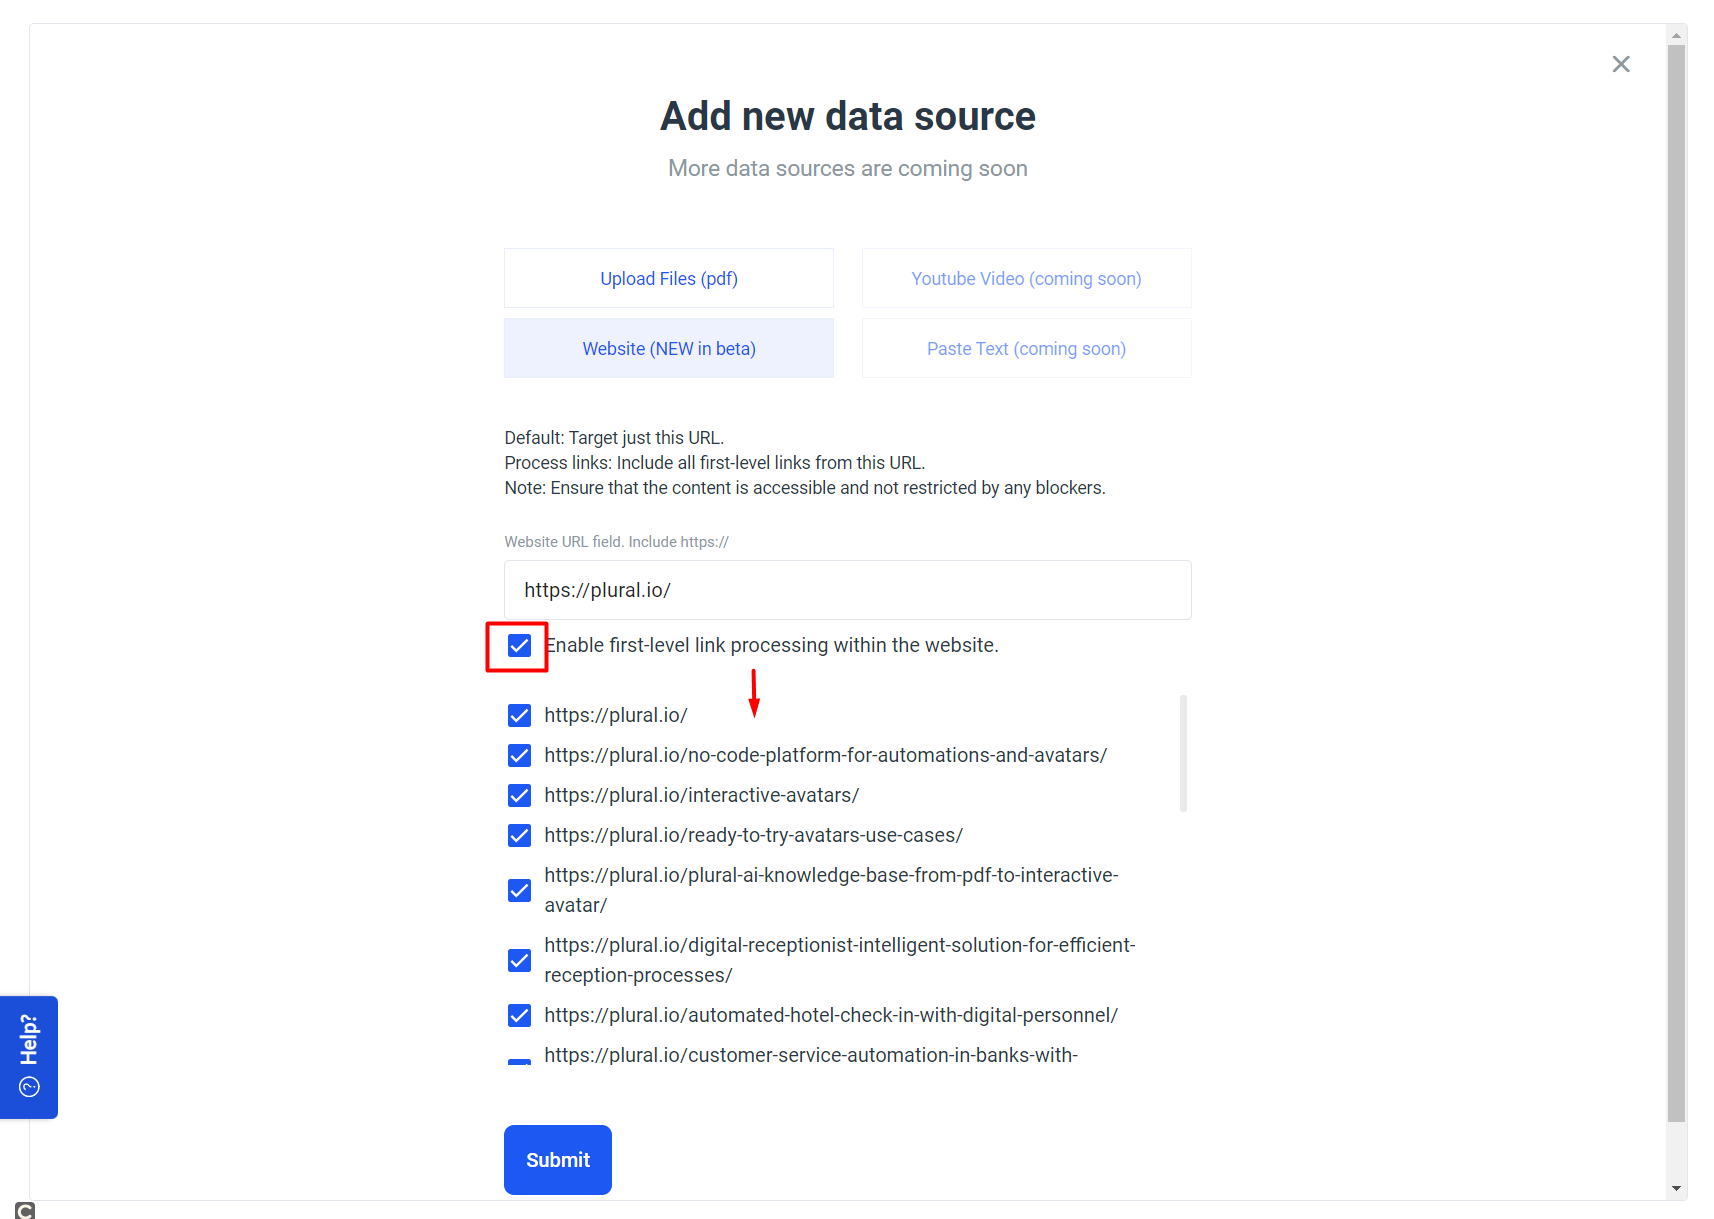This screenshot has width=1714, height=1219.
Task: Uncheck the interactive-avatars URL checkbox
Action: 519,796
